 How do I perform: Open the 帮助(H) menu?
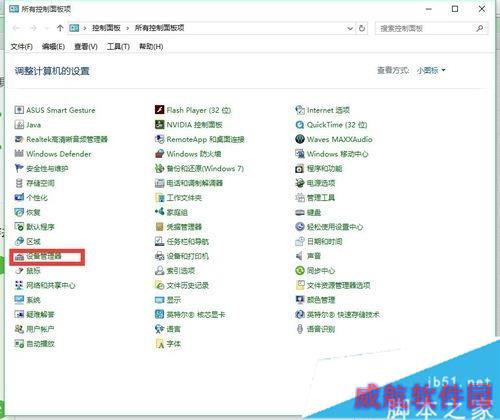coord(151,46)
